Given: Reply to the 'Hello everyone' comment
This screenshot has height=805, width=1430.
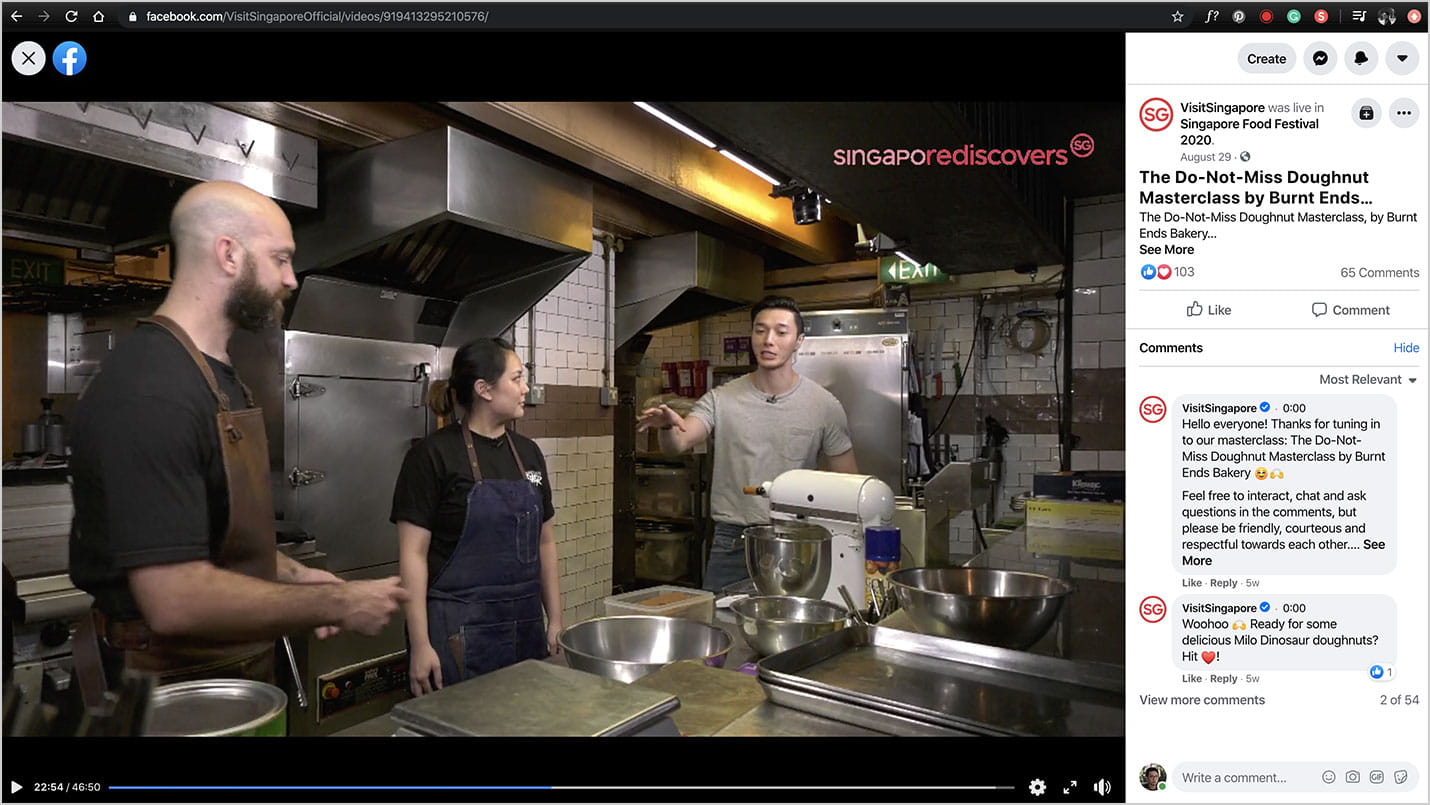Looking at the screenshot, I should (1223, 583).
